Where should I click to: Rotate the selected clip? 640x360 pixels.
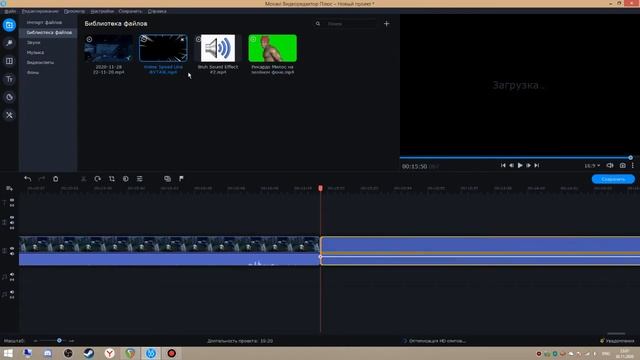98,179
